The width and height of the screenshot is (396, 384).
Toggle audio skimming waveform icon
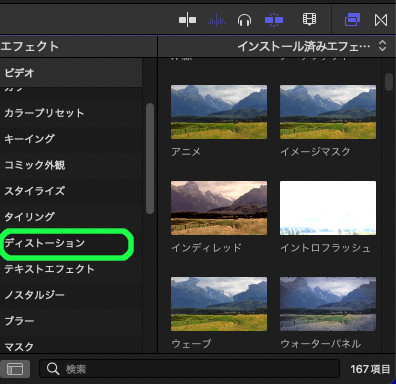click(x=216, y=20)
